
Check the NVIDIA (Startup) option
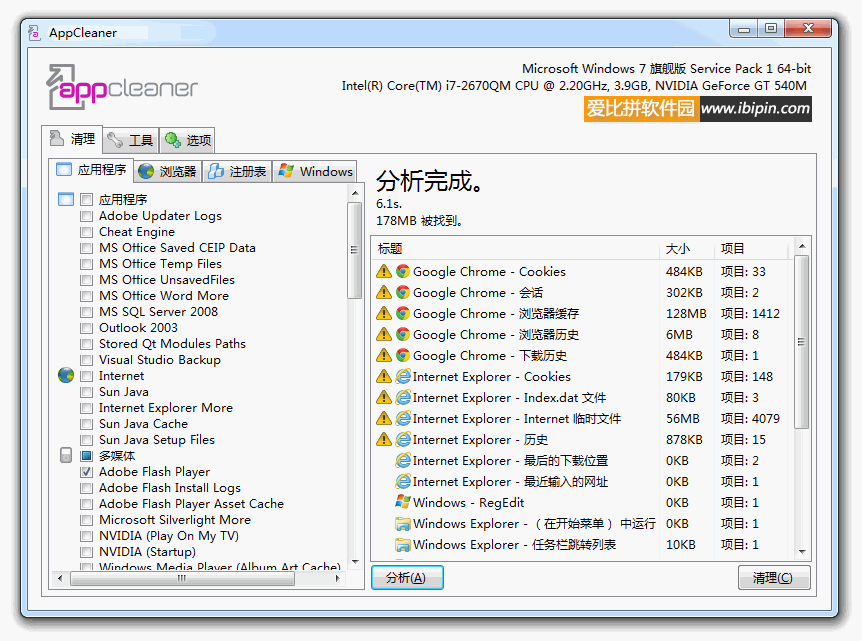click(x=86, y=551)
